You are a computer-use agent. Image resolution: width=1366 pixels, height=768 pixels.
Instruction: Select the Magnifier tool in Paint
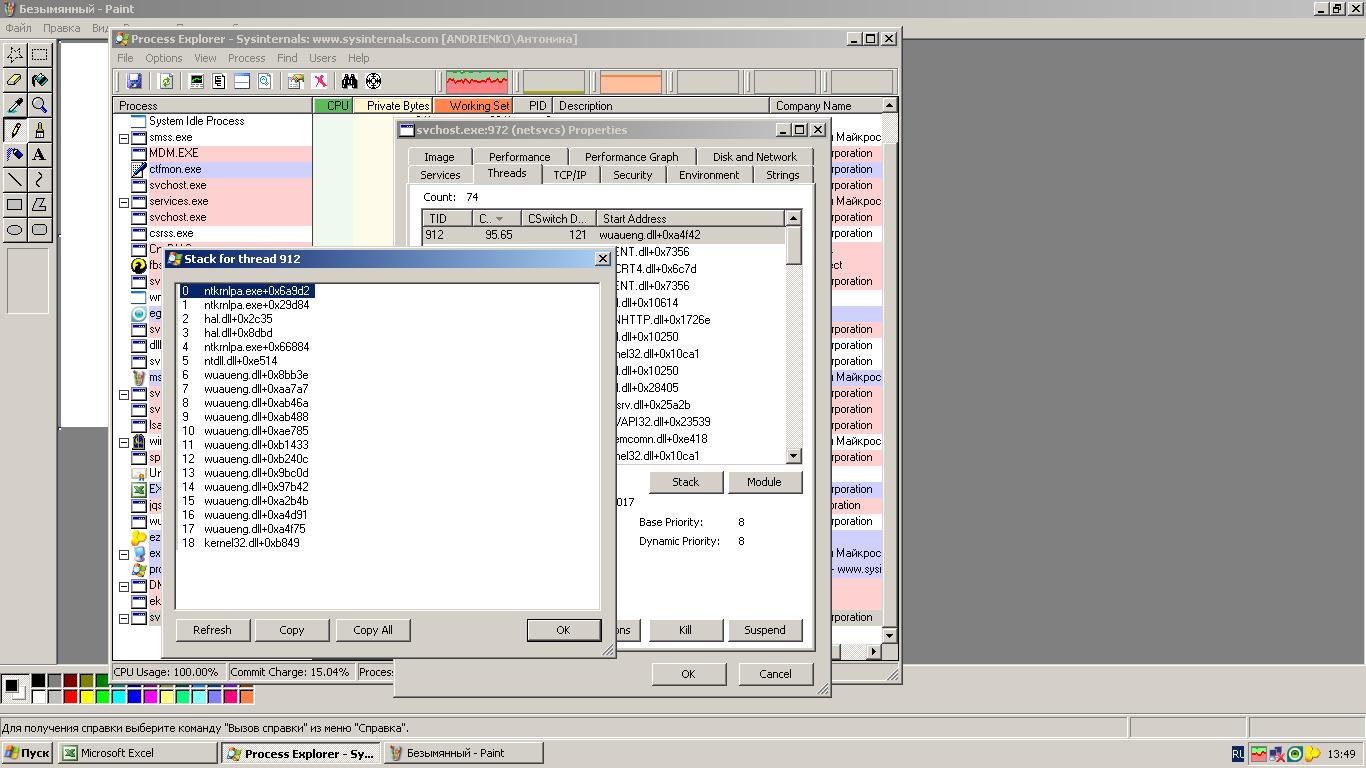39,105
